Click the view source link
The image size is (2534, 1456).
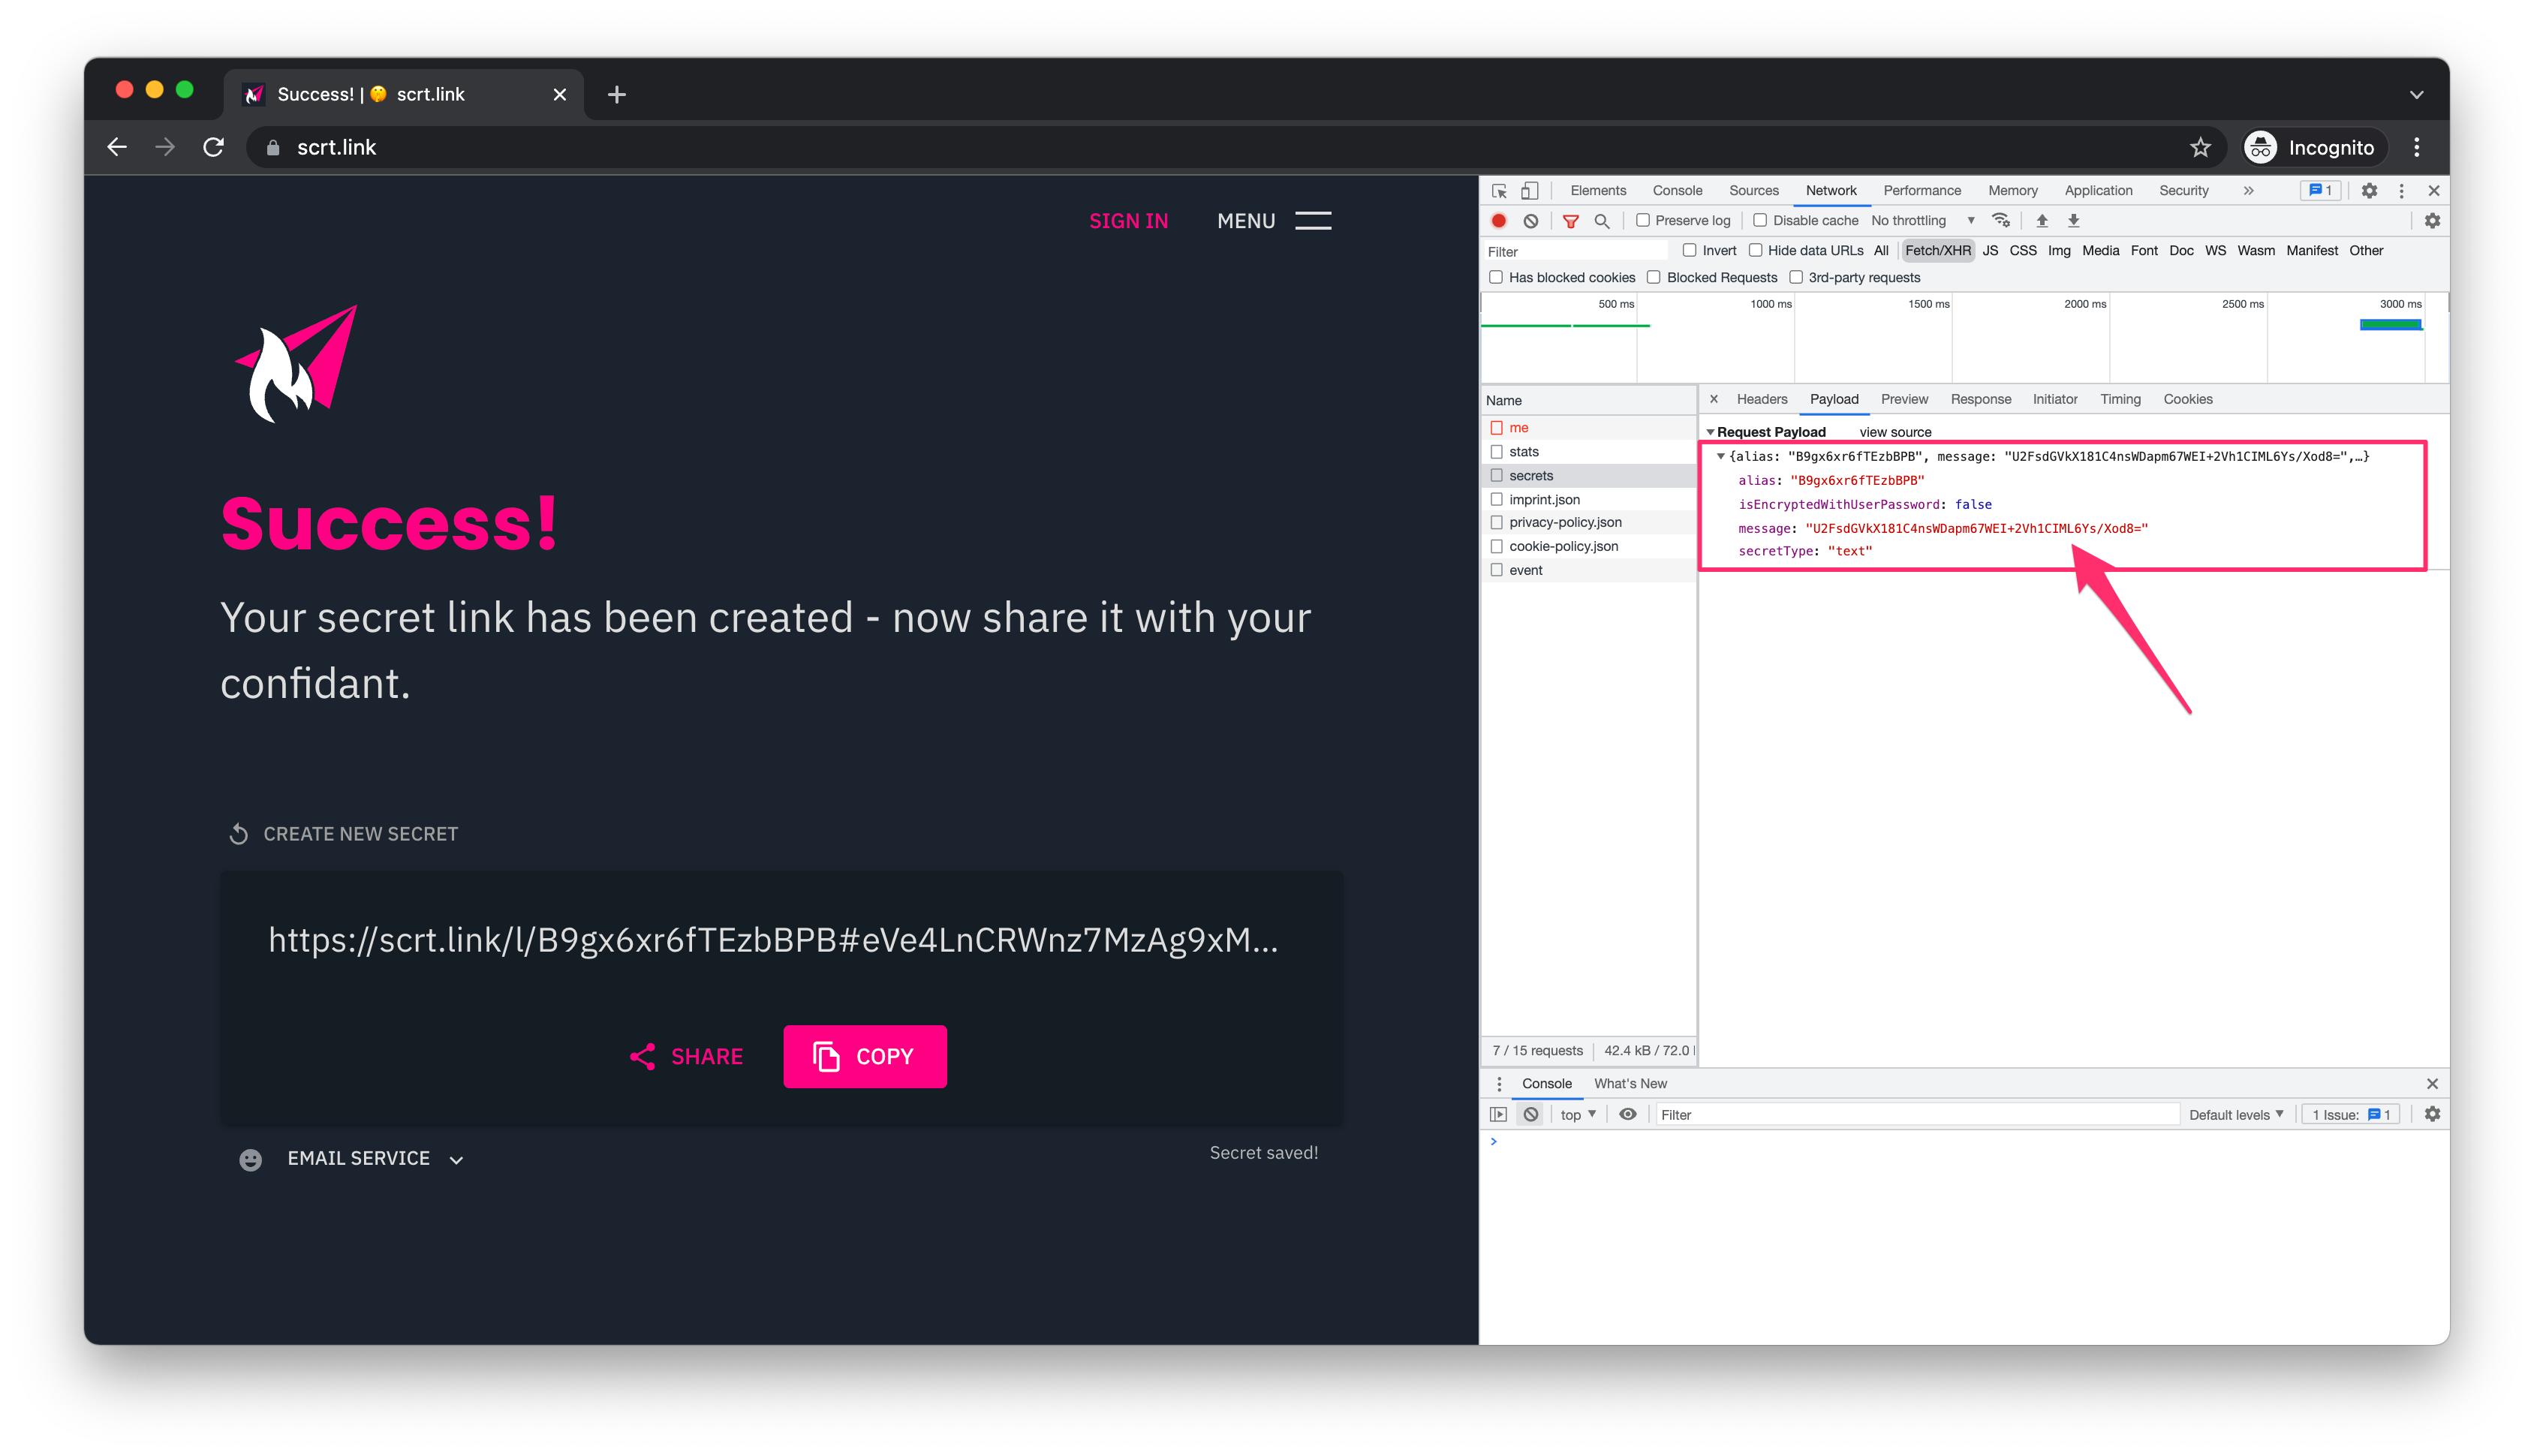coord(1894,432)
